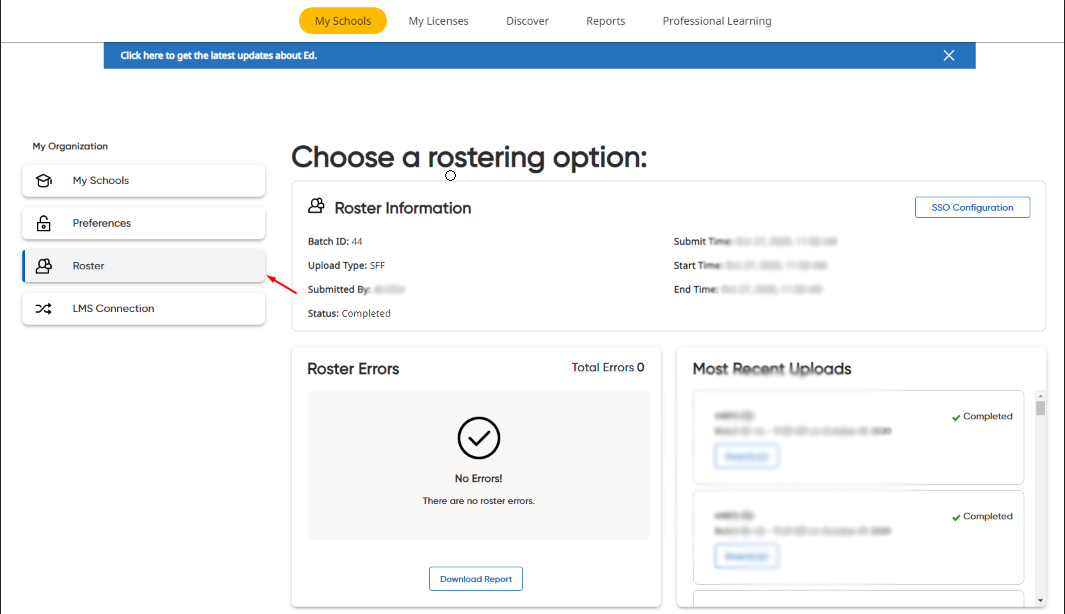The height and width of the screenshot is (614, 1065).
Task: Dismiss the blue updates banner
Action: 948,55
